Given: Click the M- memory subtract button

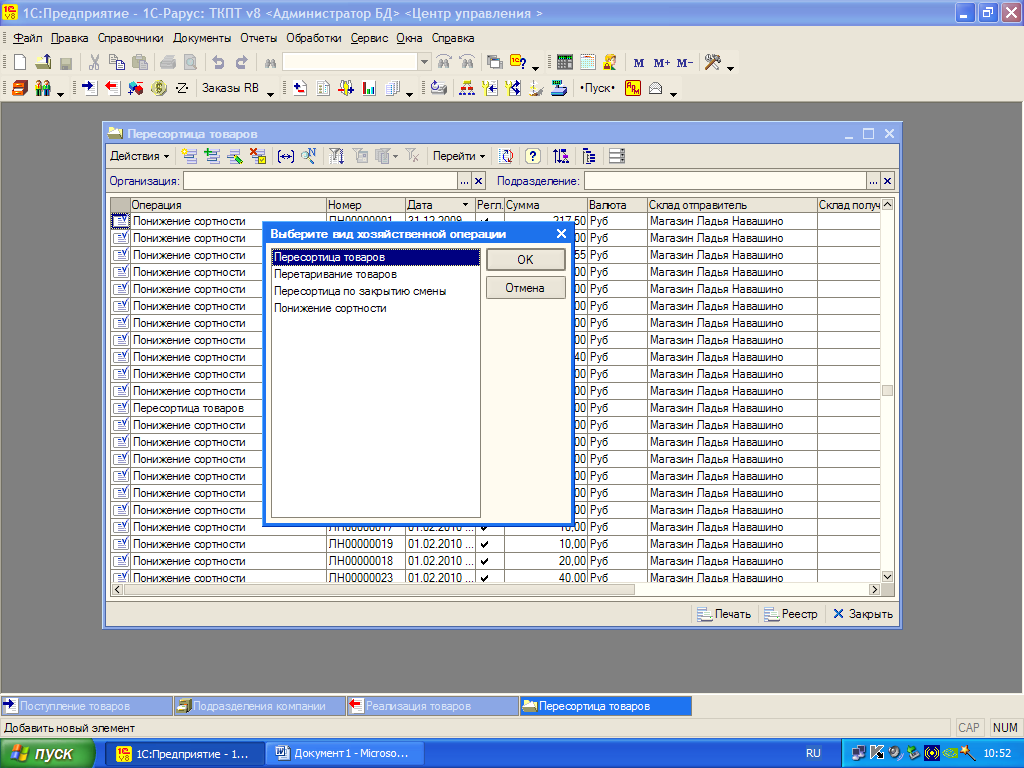Looking at the screenshot, I should click(684, 63).
